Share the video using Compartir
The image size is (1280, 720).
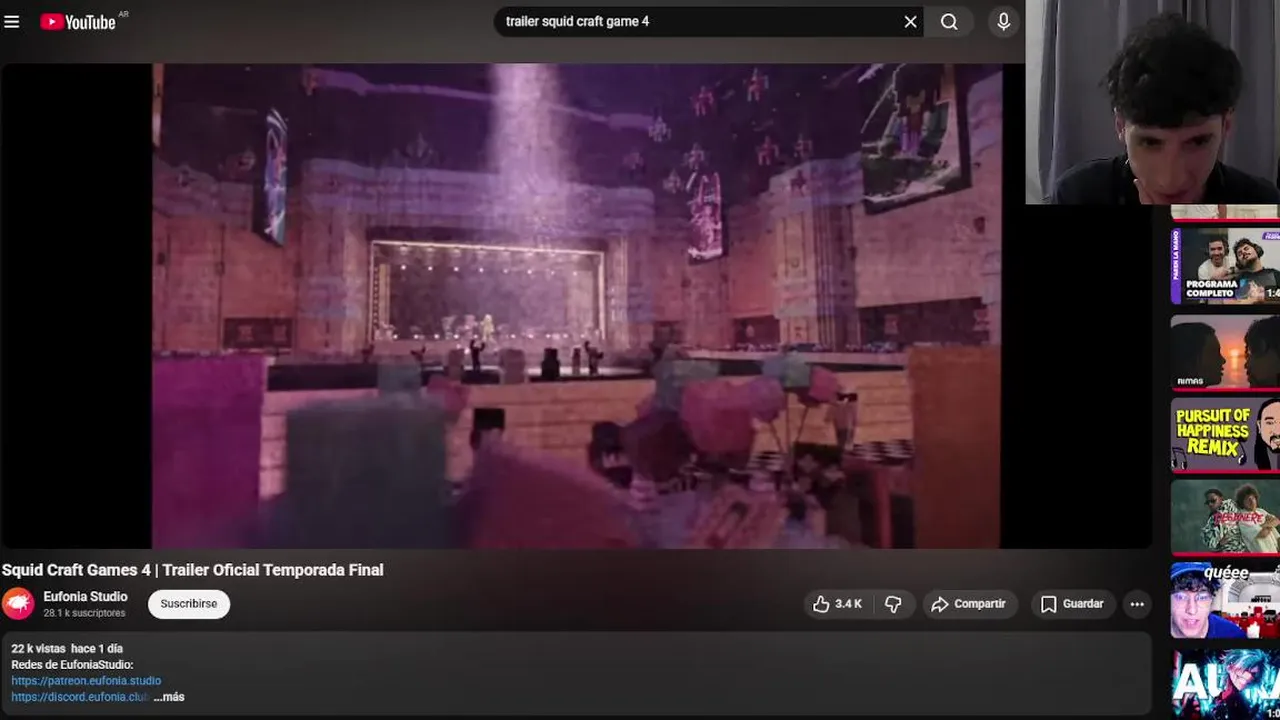(968, 604)
